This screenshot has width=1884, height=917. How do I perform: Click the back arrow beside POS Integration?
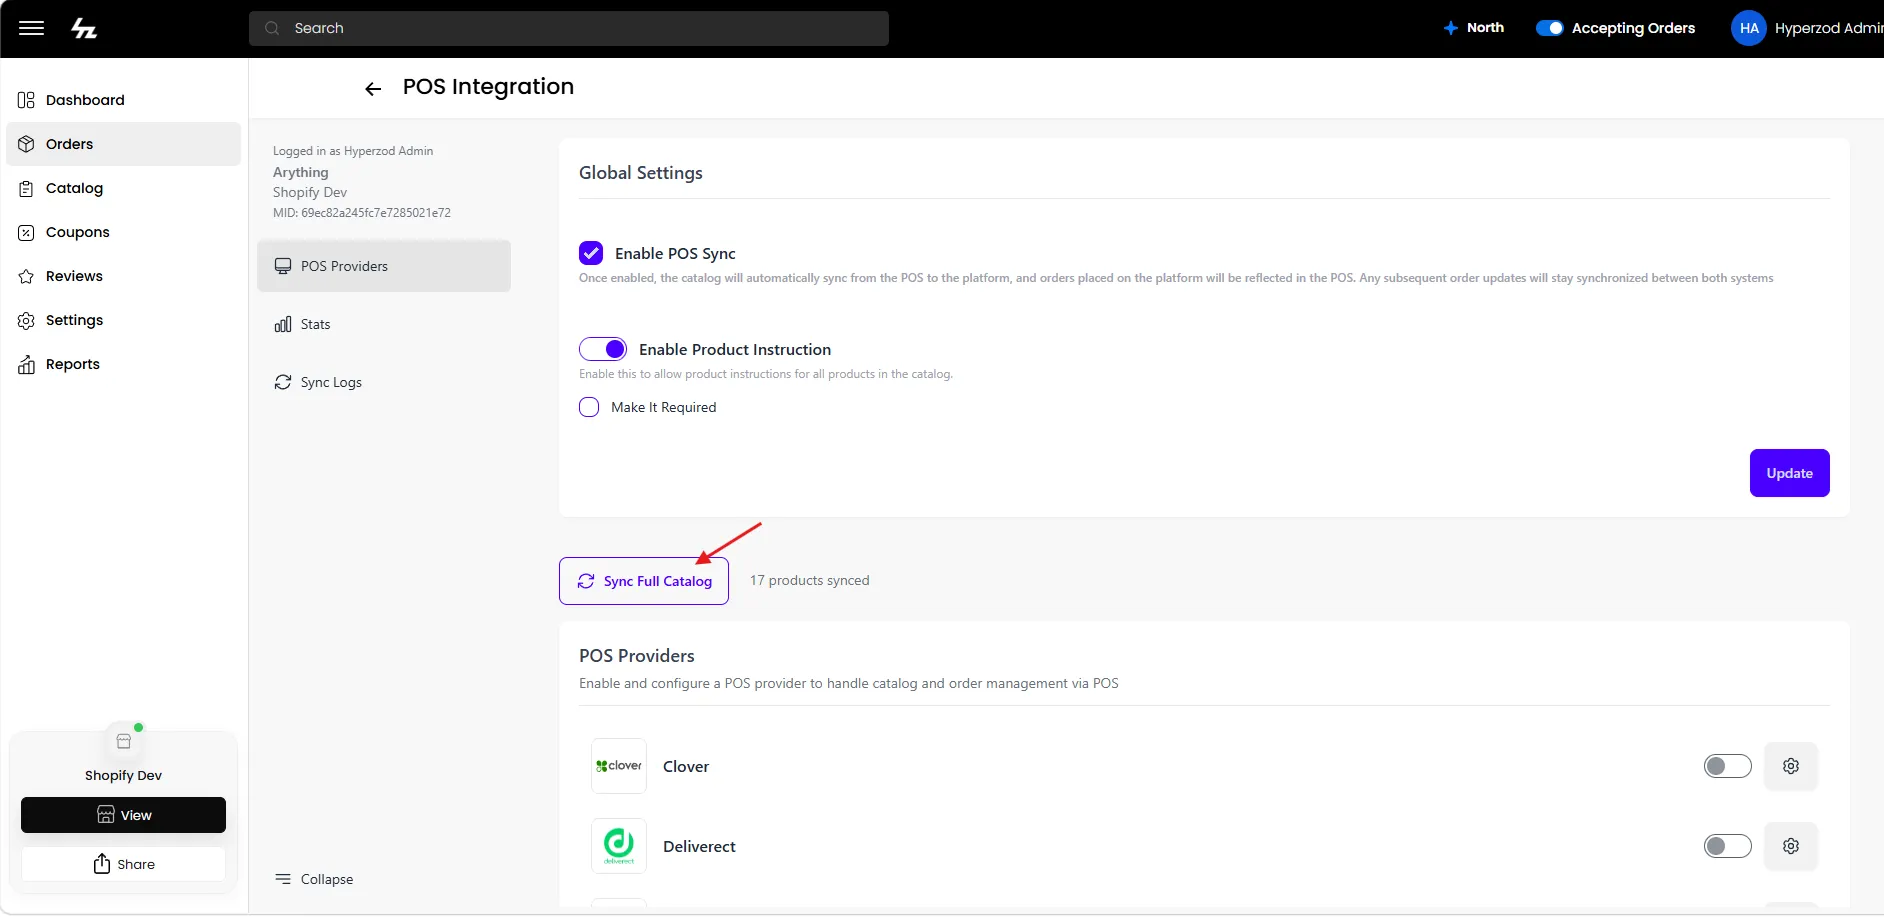click(373, 89)
